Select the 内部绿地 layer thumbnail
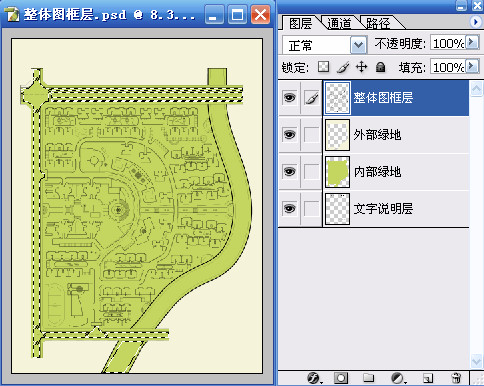Screen dimensions: 484x386 337,172
